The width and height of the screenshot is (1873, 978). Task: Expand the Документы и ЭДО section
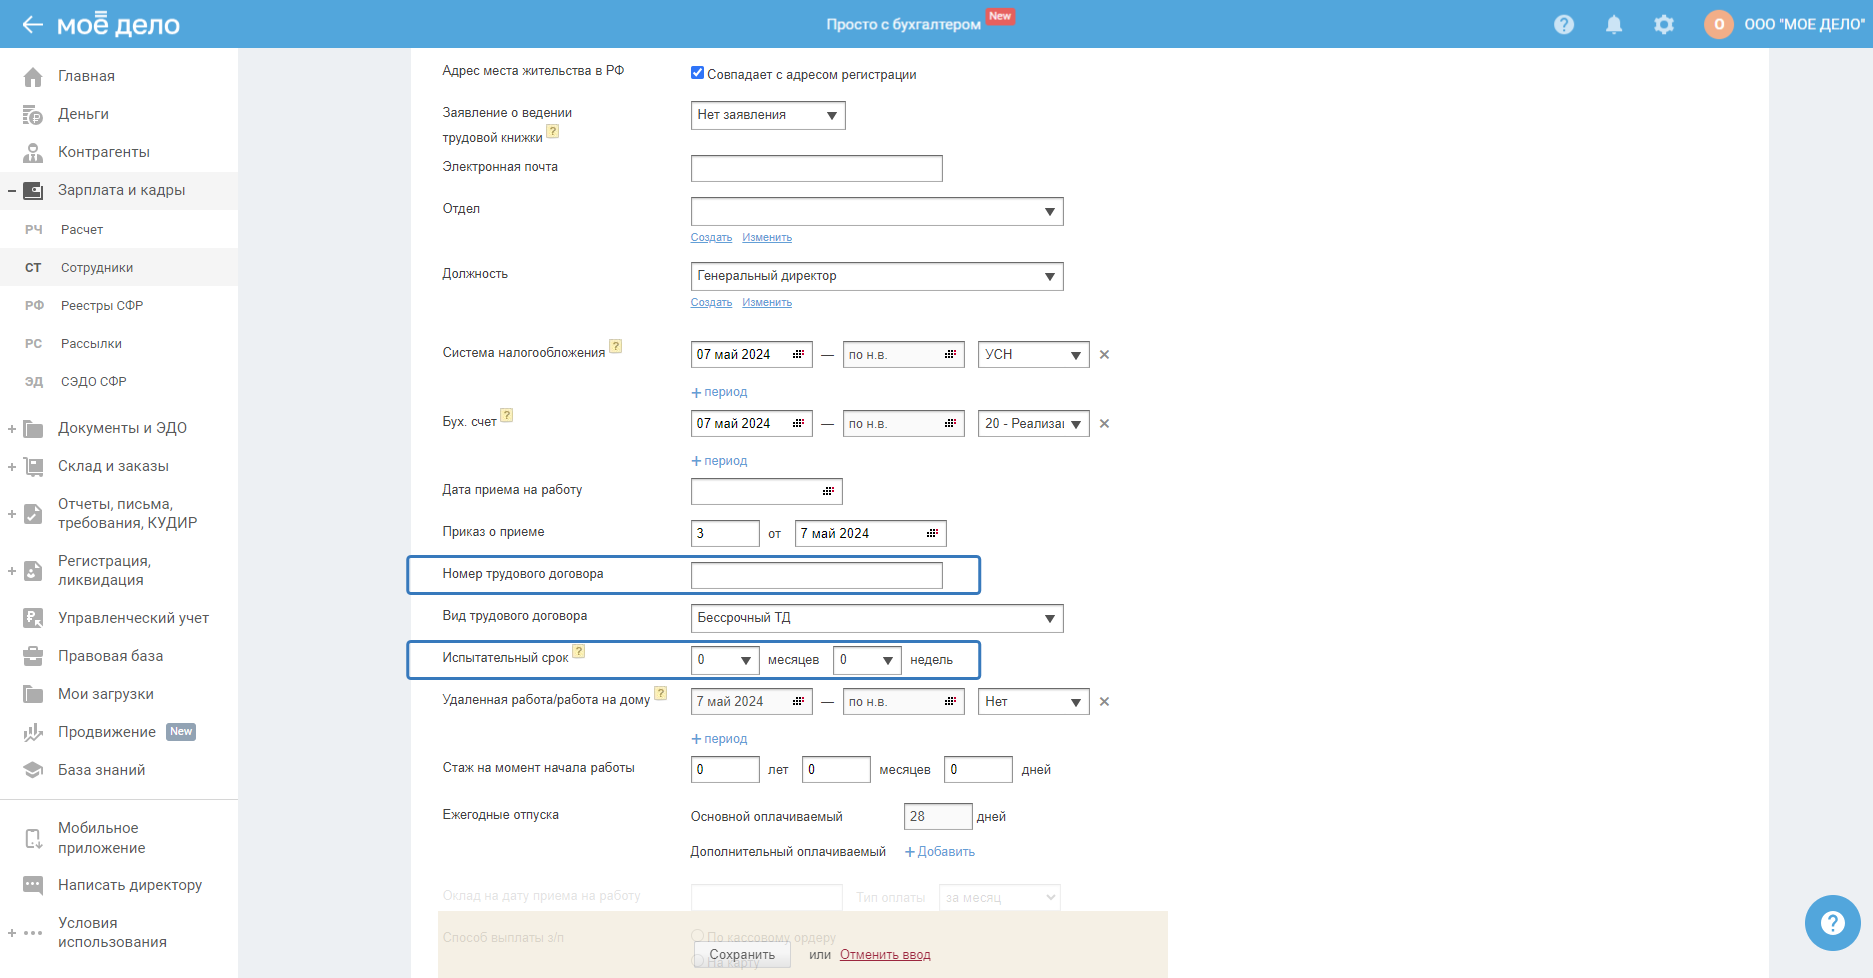12,429
